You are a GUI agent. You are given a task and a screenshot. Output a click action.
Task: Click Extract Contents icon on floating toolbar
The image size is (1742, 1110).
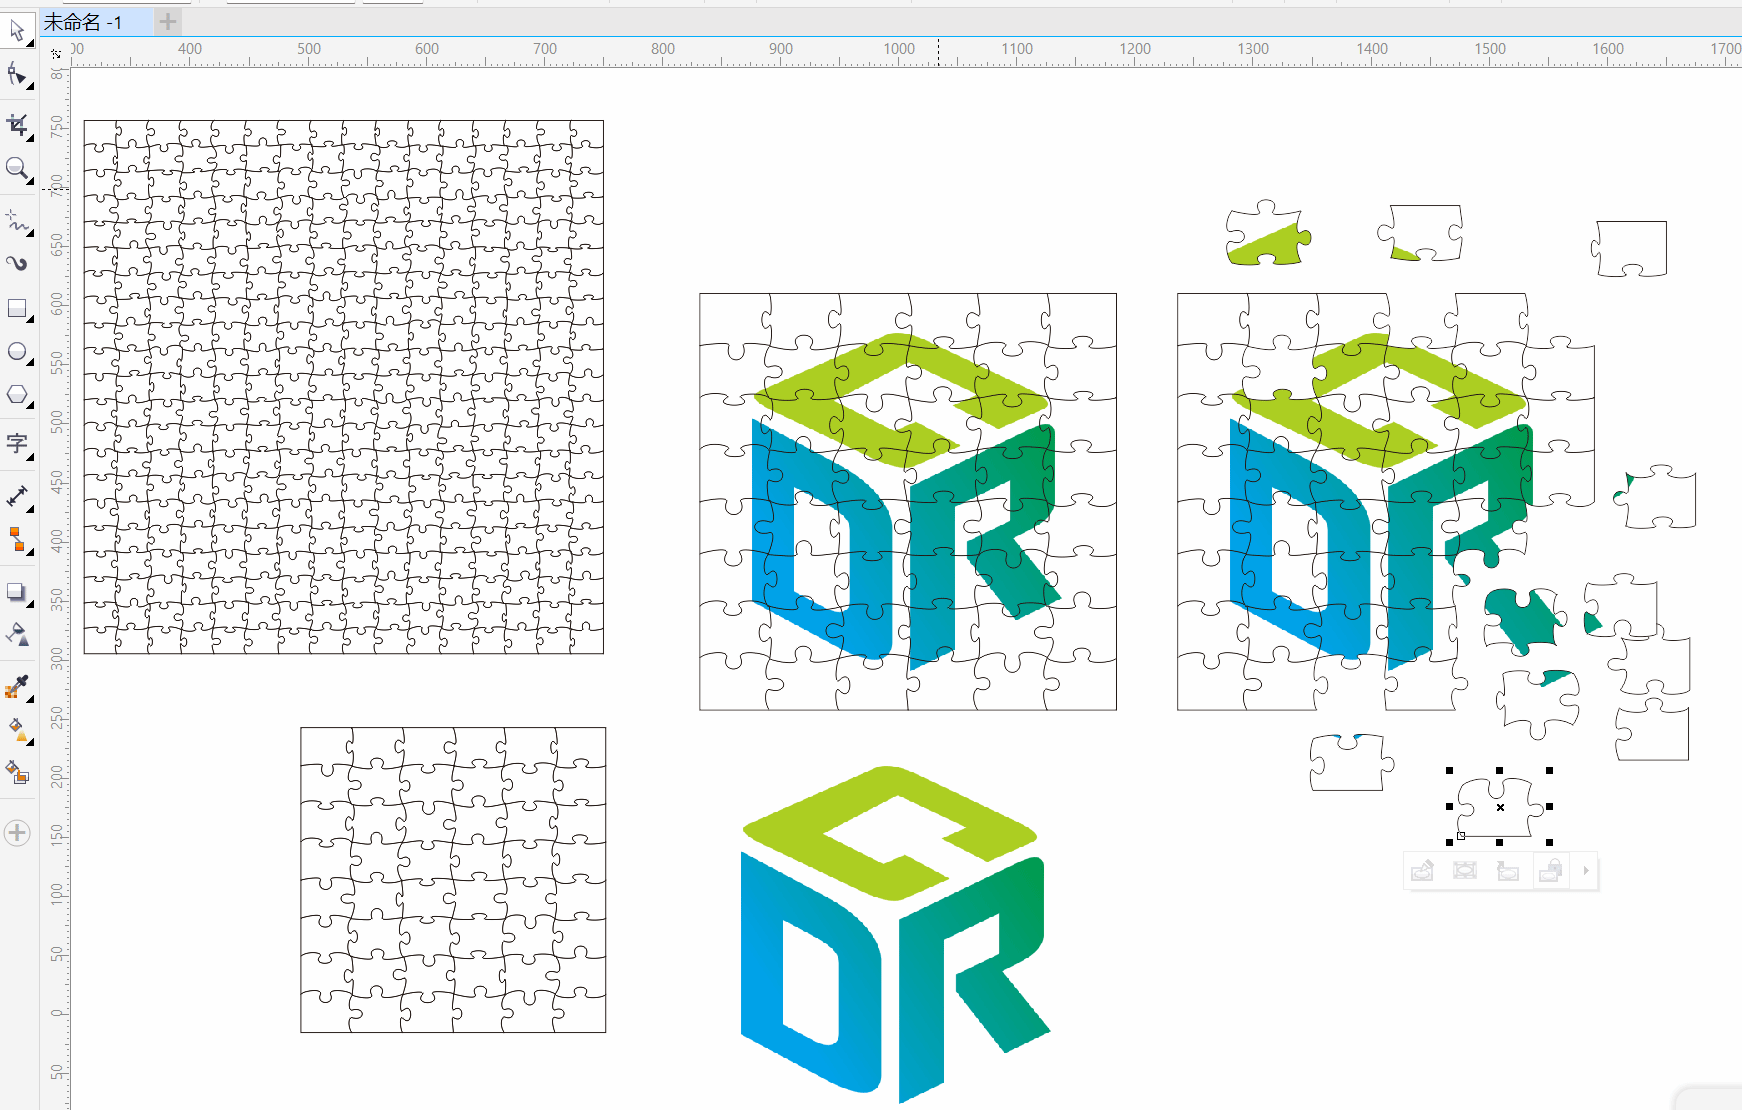click(x=1508, y=871)
